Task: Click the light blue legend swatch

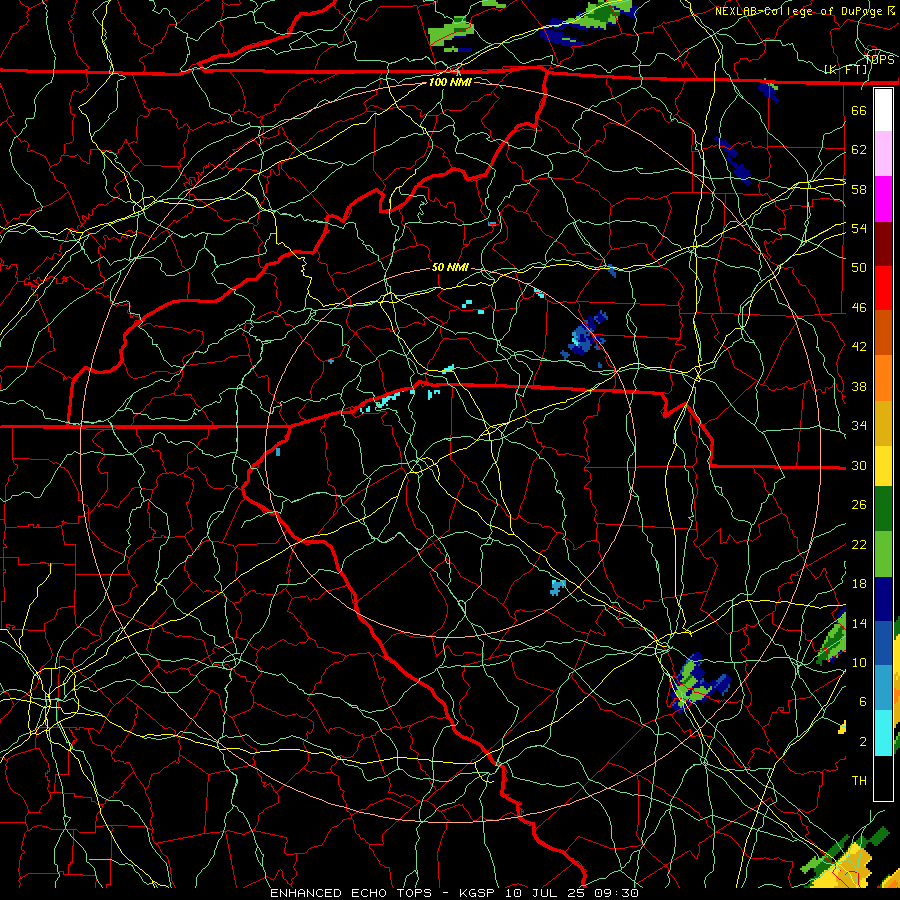Action: [883, 688]
